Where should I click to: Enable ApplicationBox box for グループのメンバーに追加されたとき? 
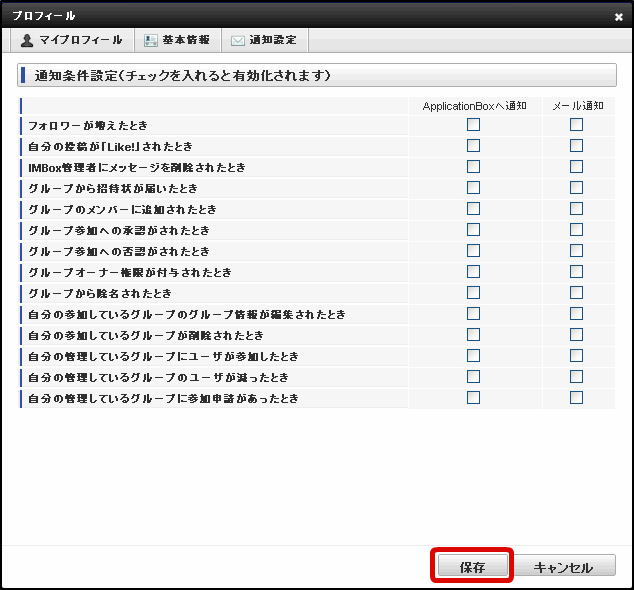[473, 209]
